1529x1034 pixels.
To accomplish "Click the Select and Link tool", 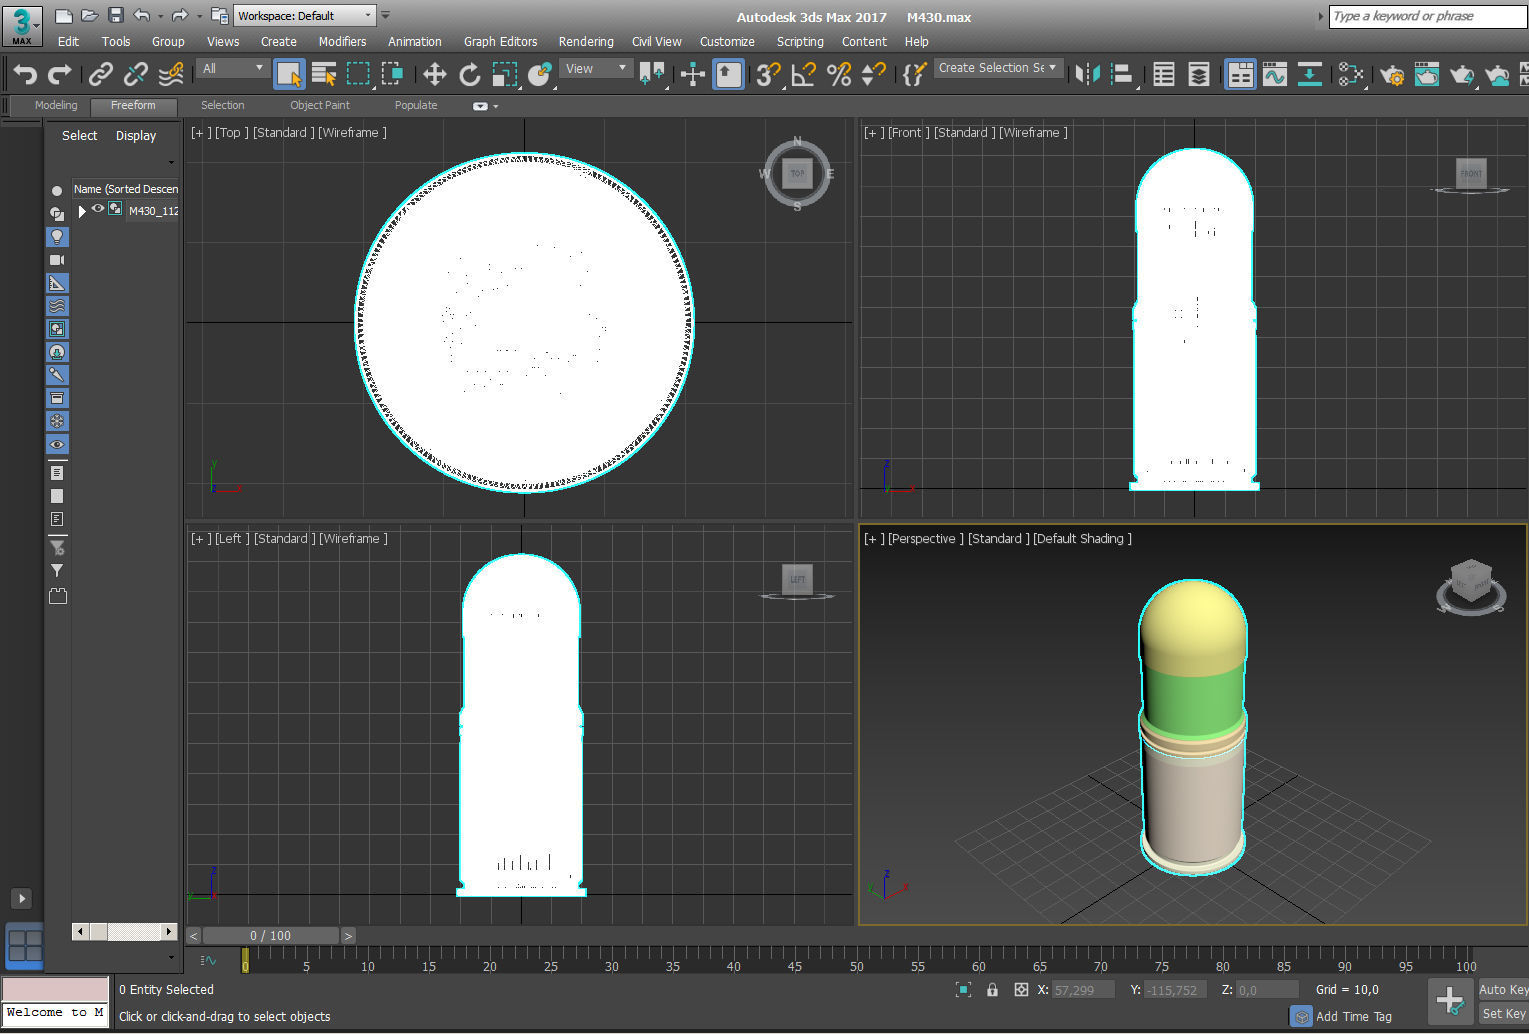I will pyautogui.click(x=100, y=74).
